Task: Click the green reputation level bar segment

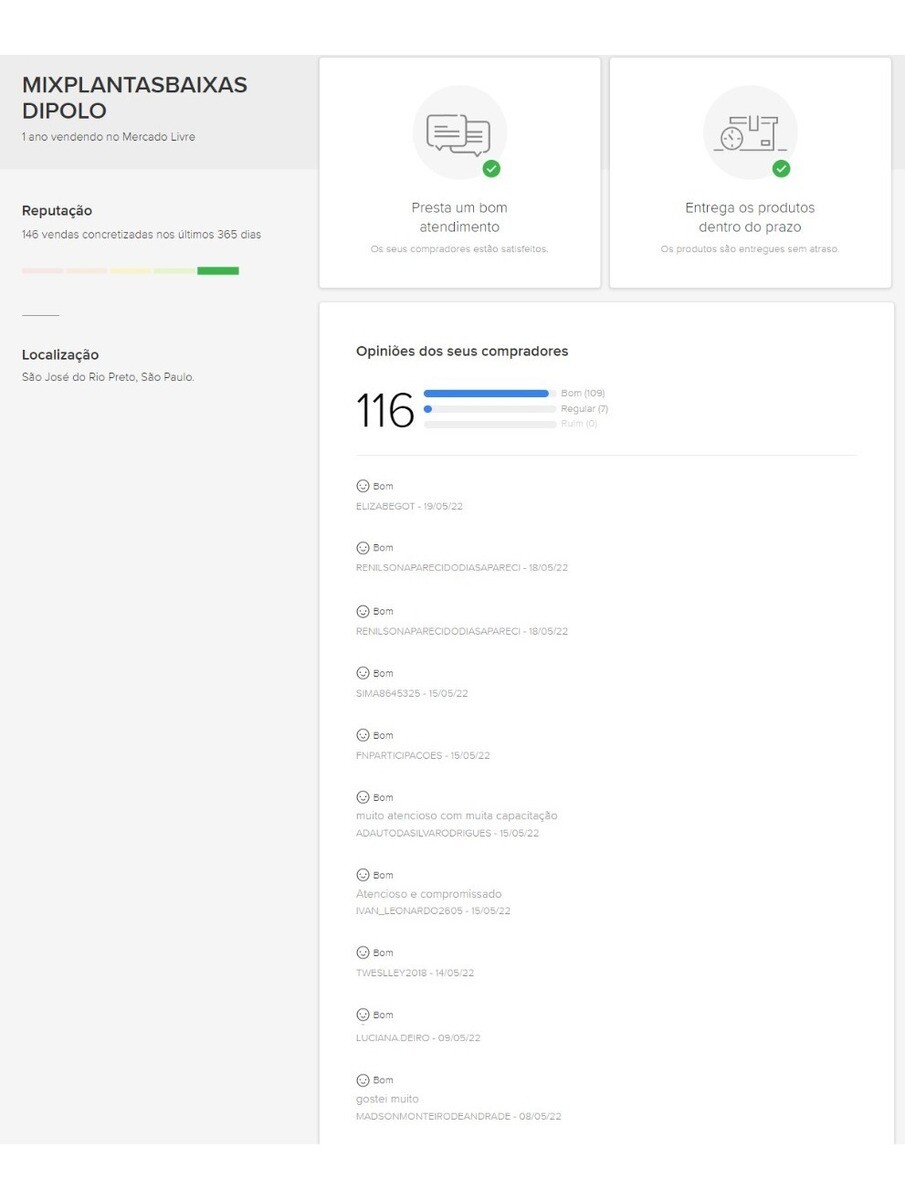Action: coord(218,271)
